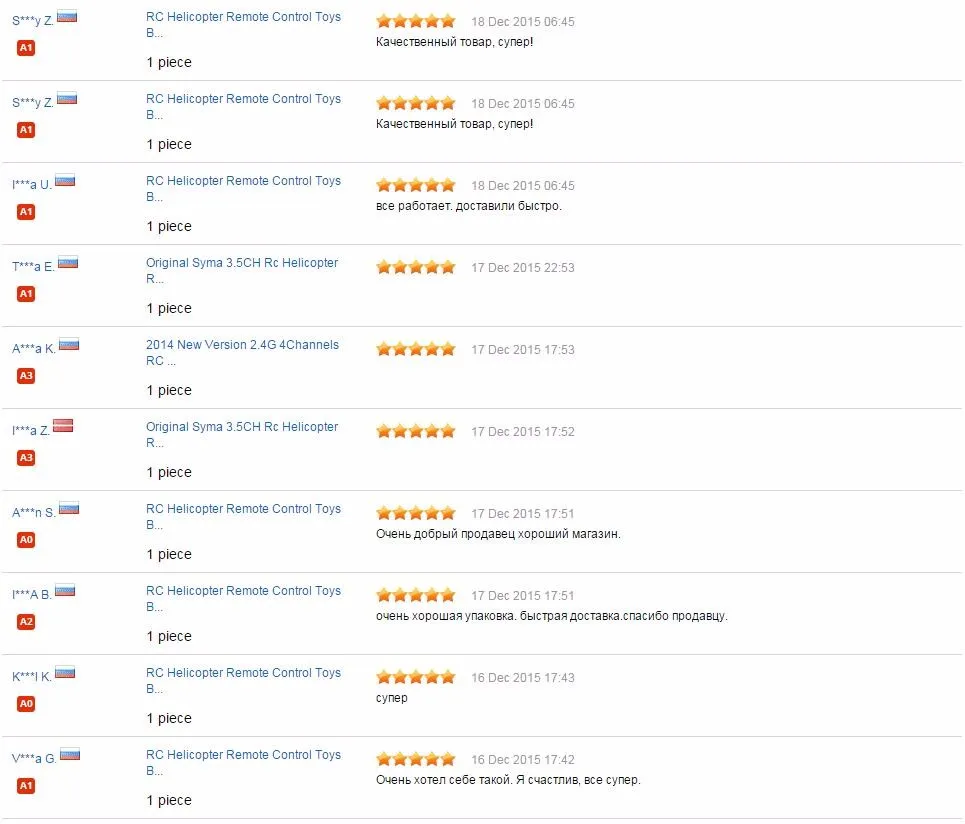Open V***a G.'s RC Helicopter product link
The width and height of the screenshot is (965, 824).
(x=243, y=762)
